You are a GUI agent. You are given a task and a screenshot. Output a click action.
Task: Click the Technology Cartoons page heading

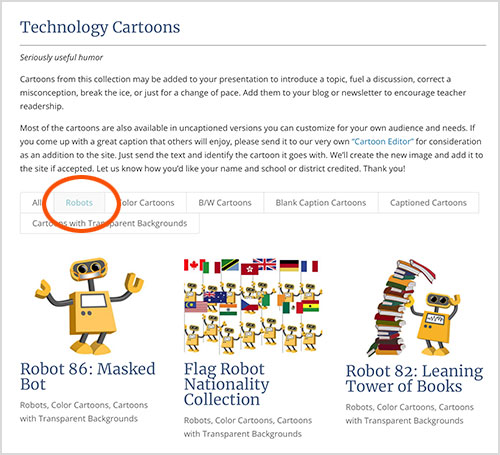click(x=100, y=27)
